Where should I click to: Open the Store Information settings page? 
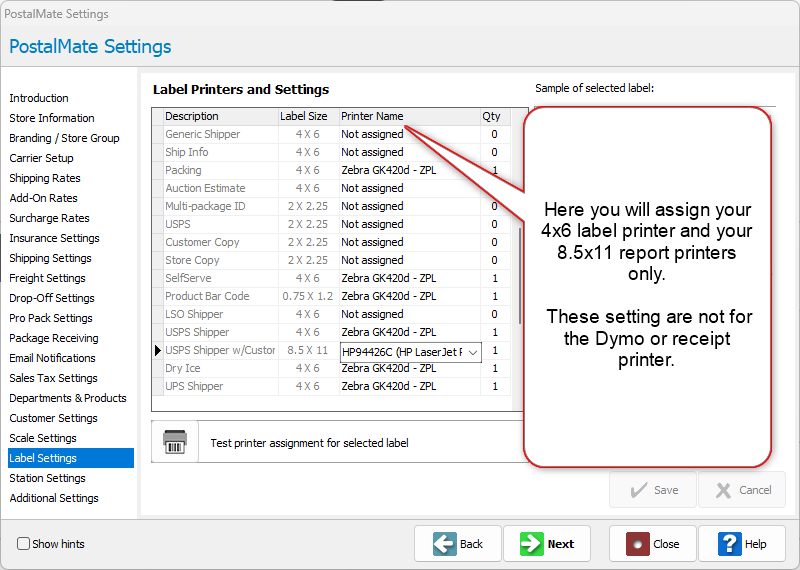click(x=52, y=118)
